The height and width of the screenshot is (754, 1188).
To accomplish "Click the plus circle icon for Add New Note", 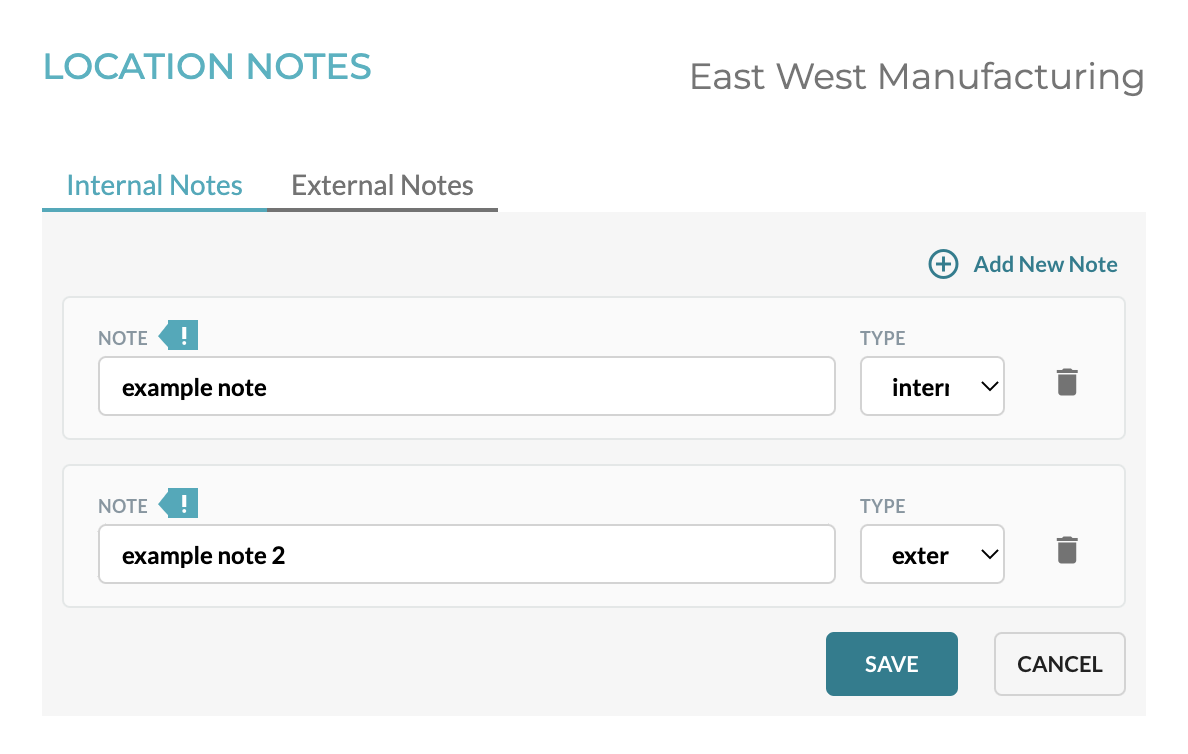I will pos(943,264).
